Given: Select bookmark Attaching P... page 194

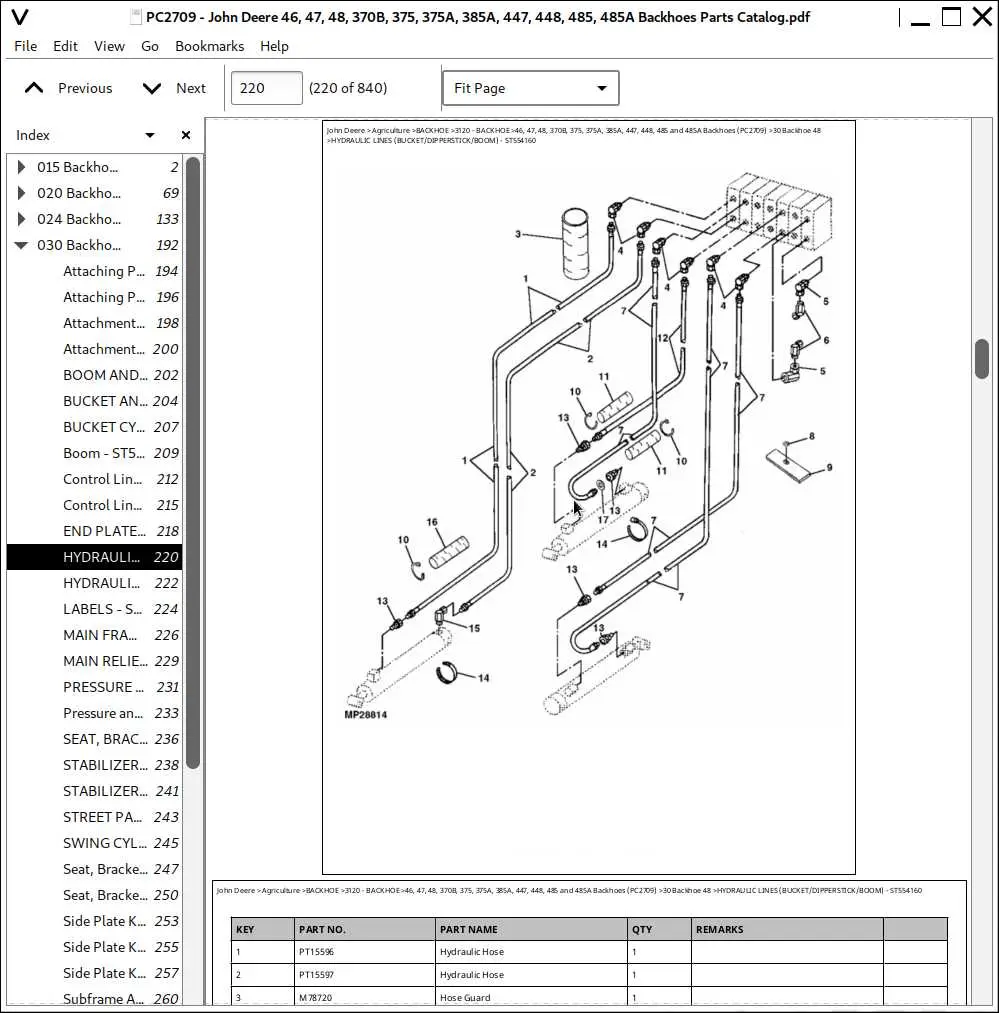Looking at the screenshot, I should tap(94, 271).
